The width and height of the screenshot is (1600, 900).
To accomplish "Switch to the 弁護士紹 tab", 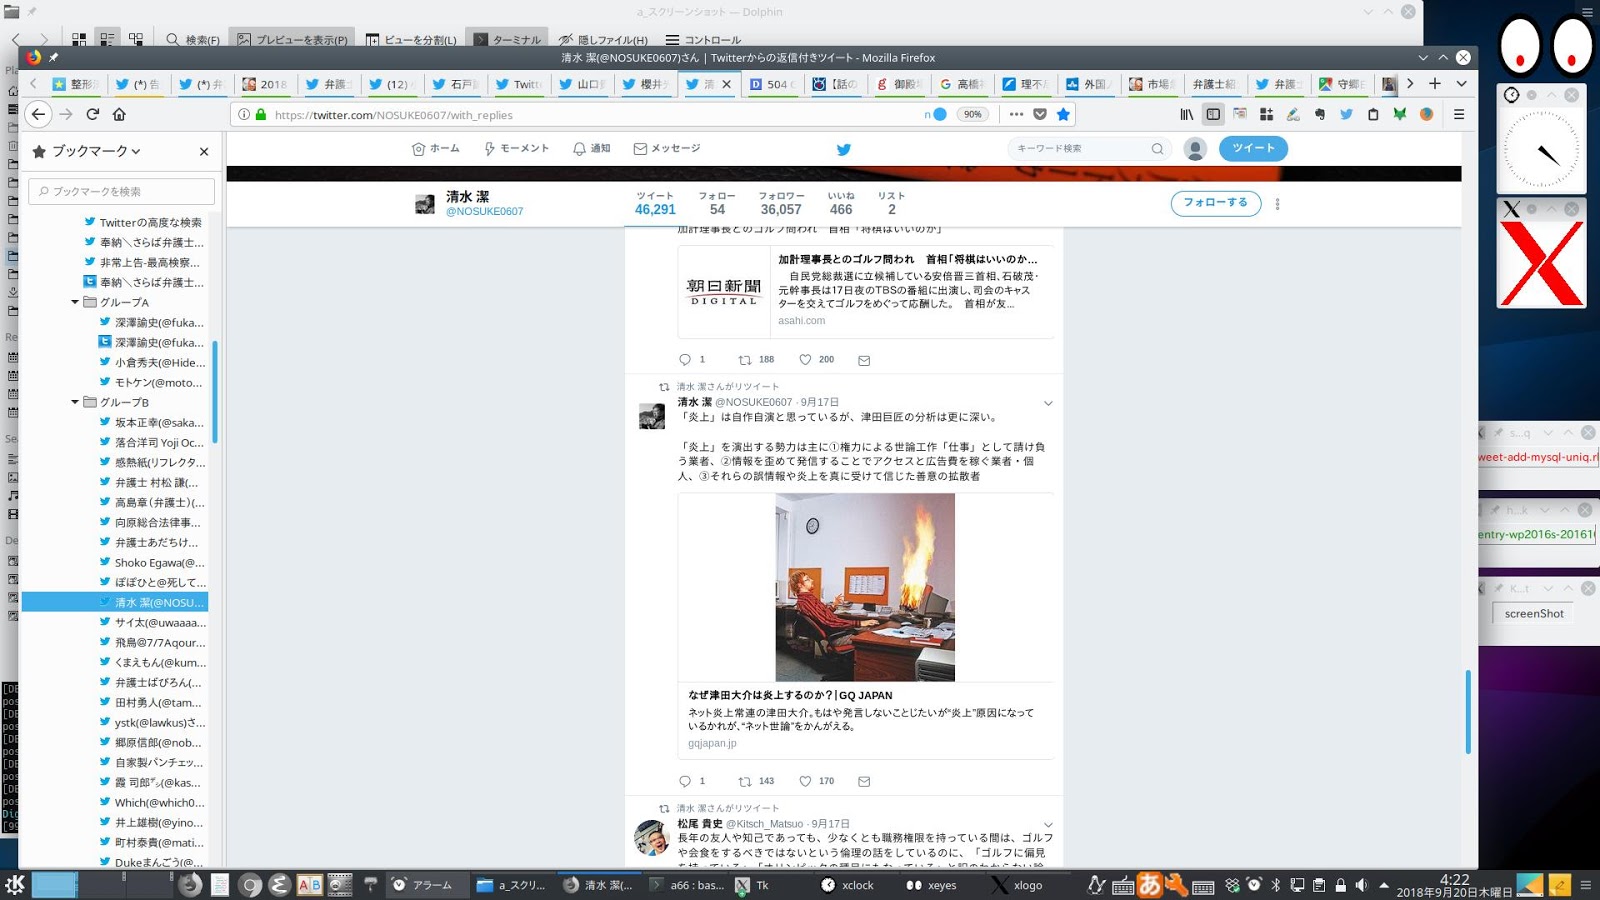I will coord(1213,84).
